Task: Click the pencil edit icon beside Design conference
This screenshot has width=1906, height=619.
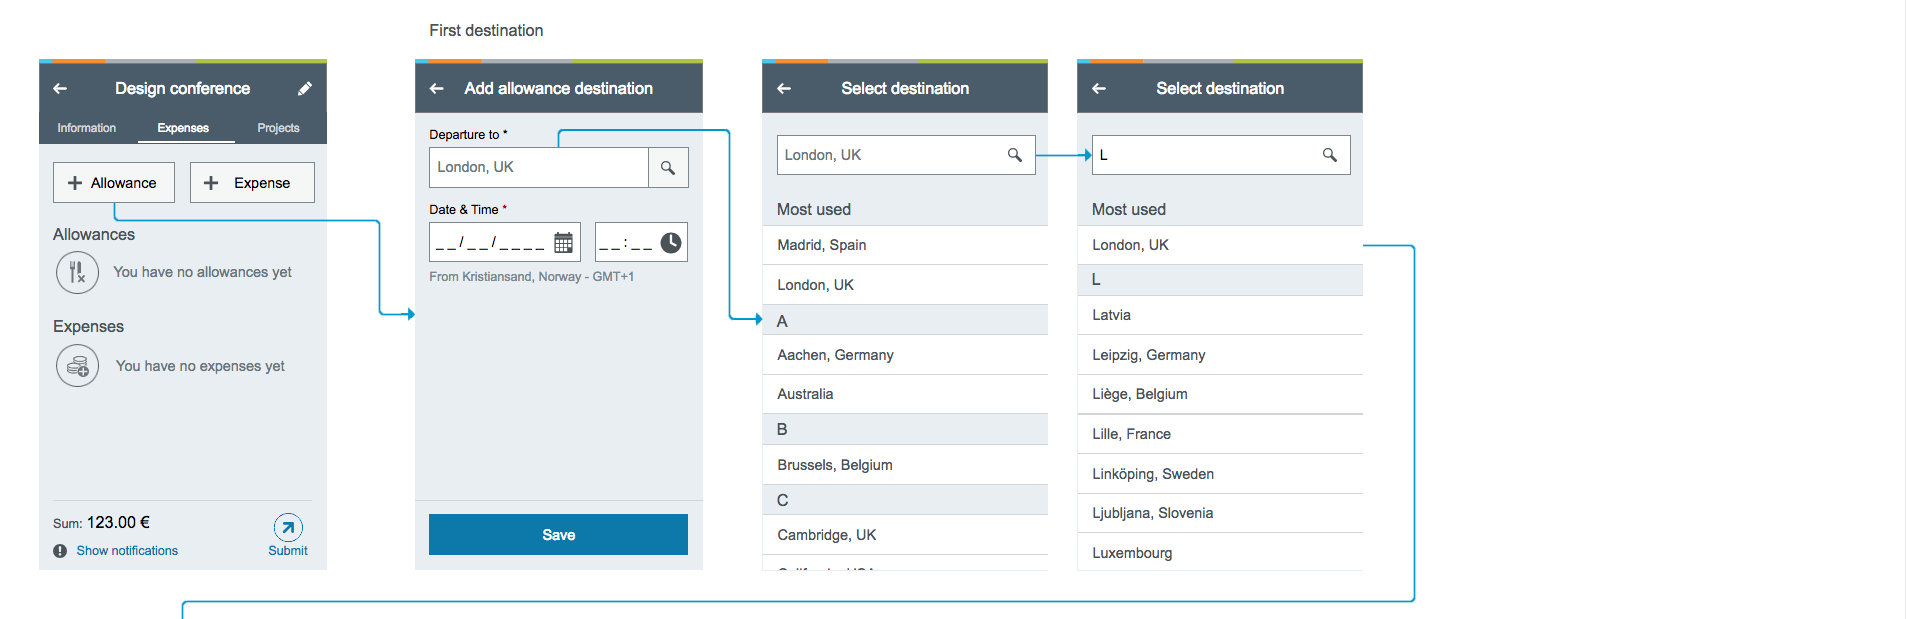Action: tap(304, 89)
